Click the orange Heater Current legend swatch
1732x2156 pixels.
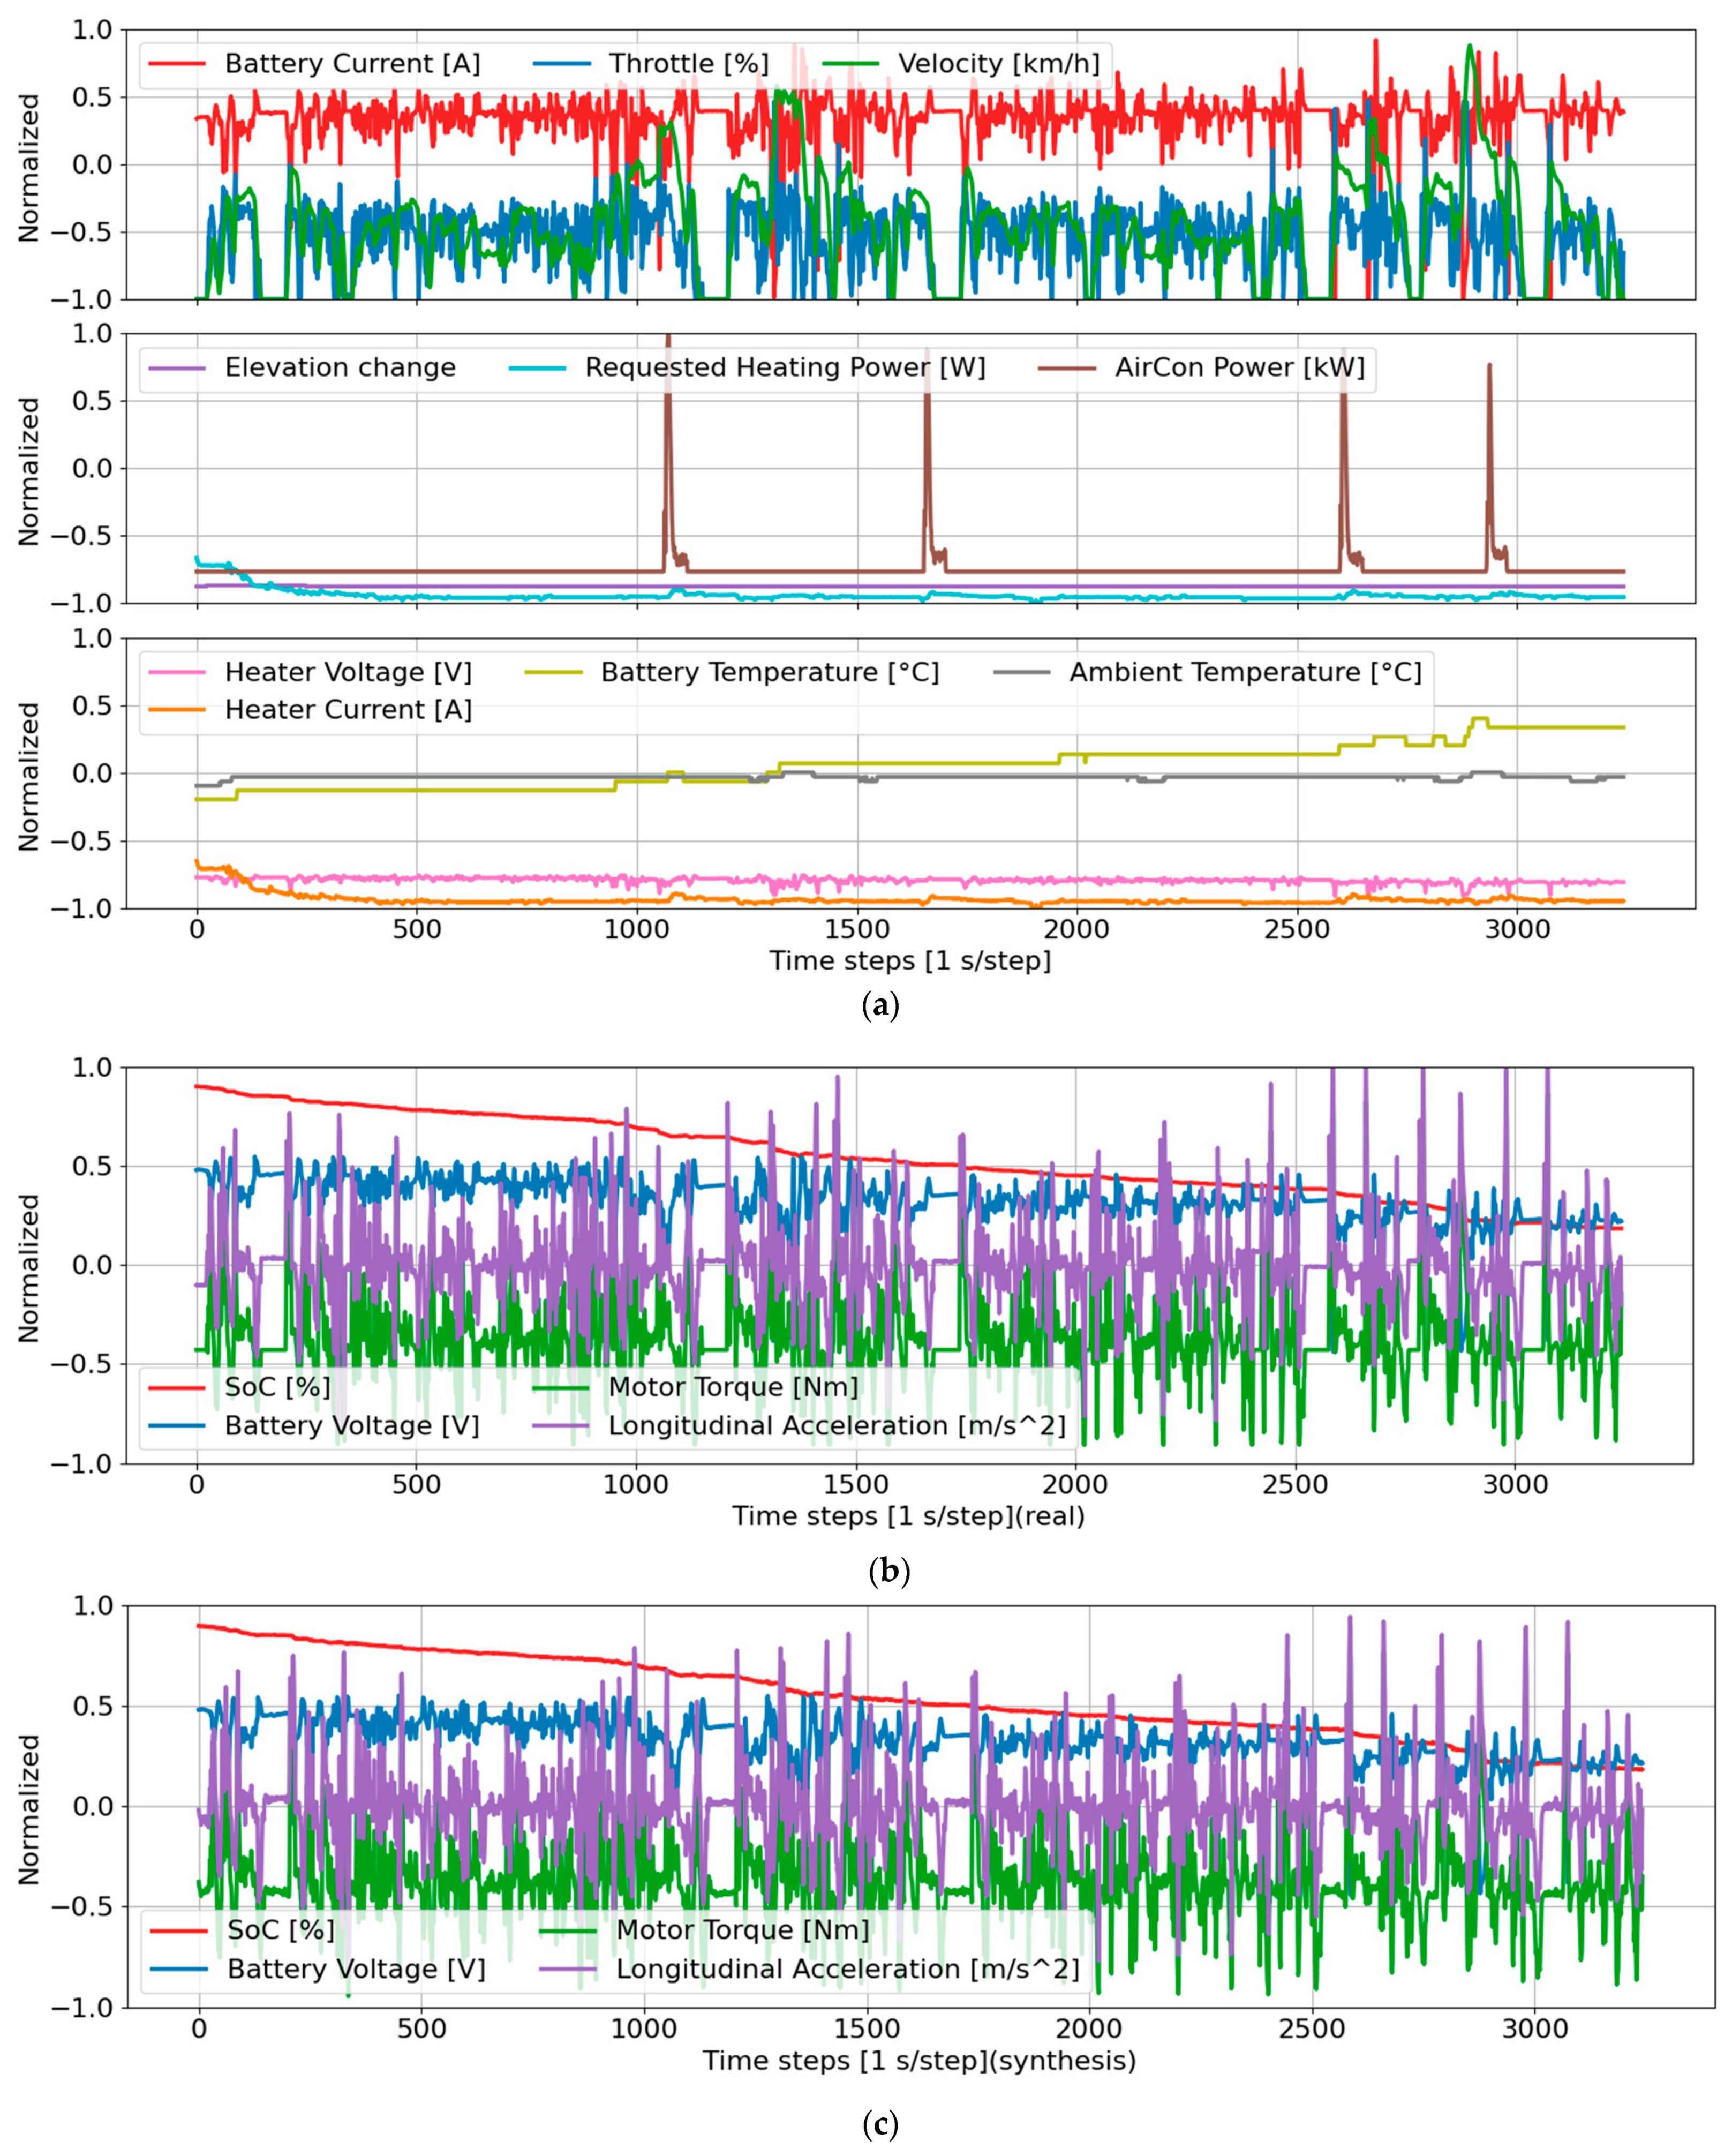(x=177, y=710)
